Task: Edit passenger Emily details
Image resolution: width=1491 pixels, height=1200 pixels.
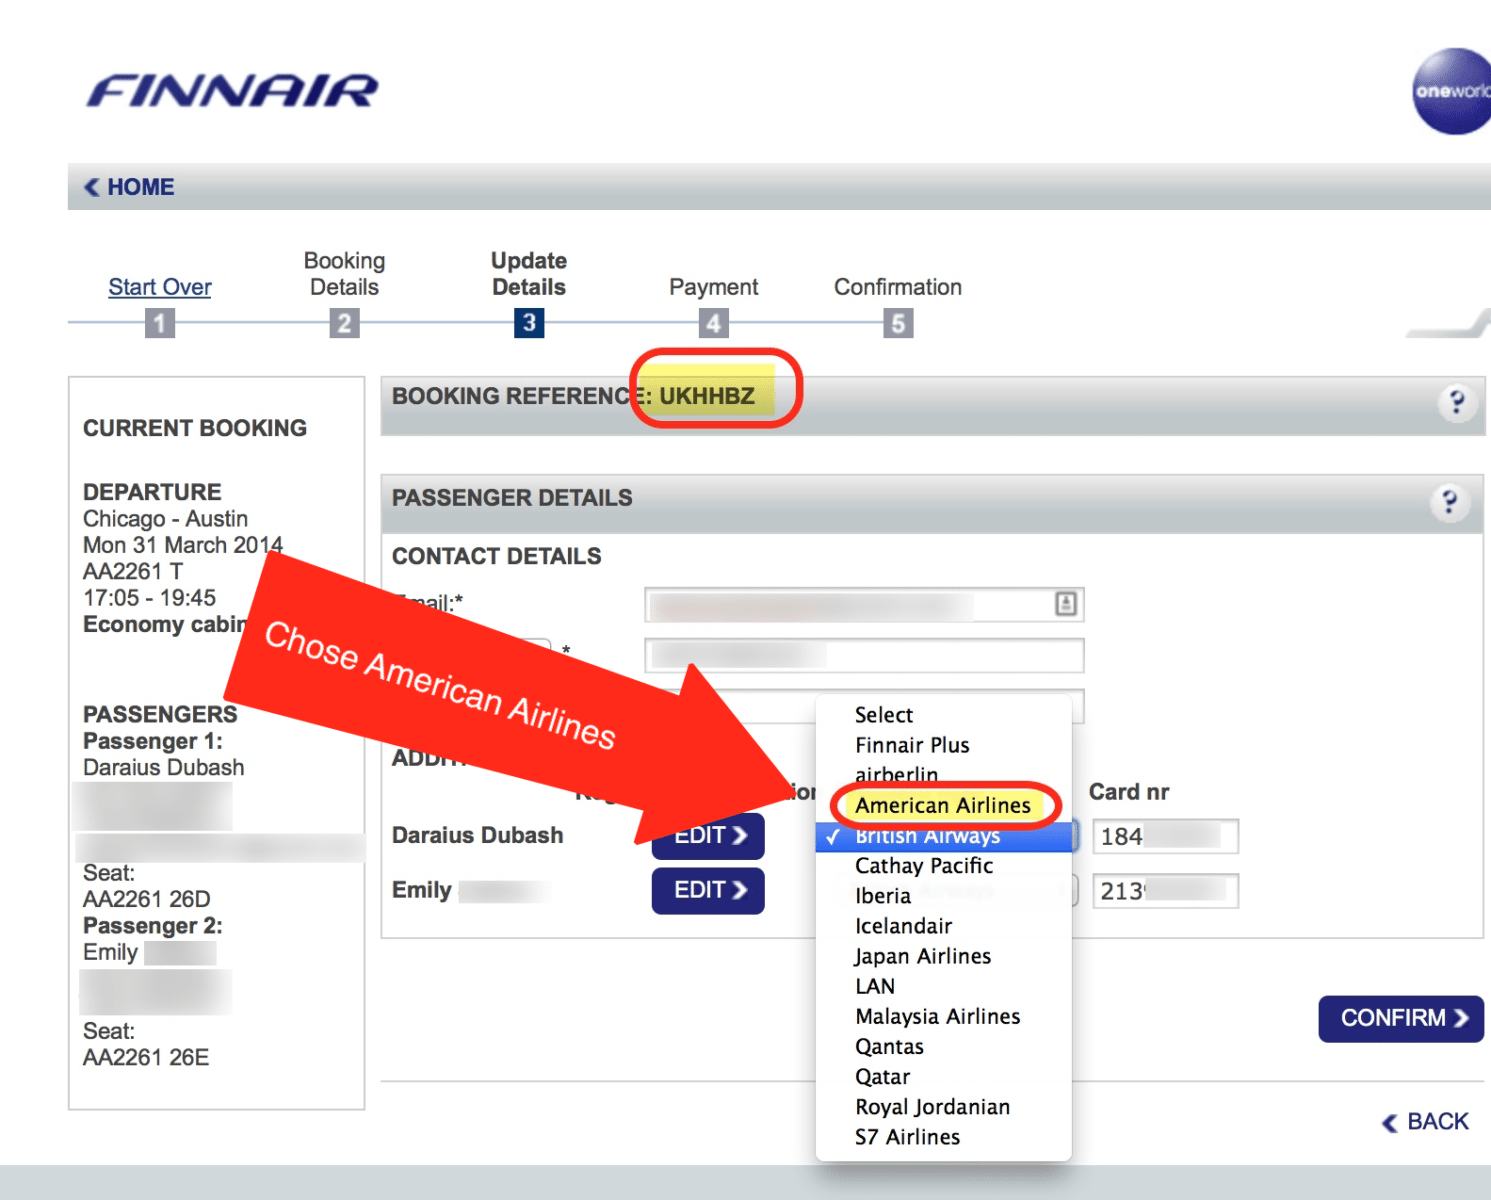Action: coord(708,890)
